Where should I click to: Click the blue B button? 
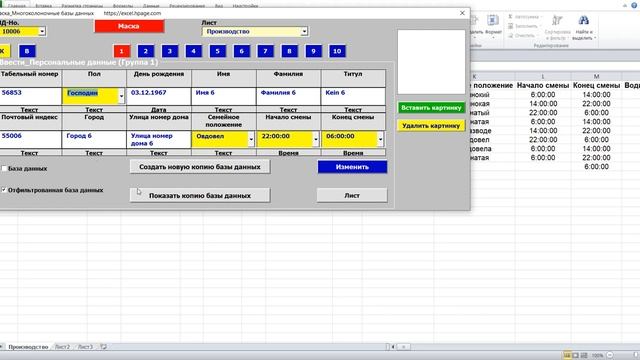27,51
